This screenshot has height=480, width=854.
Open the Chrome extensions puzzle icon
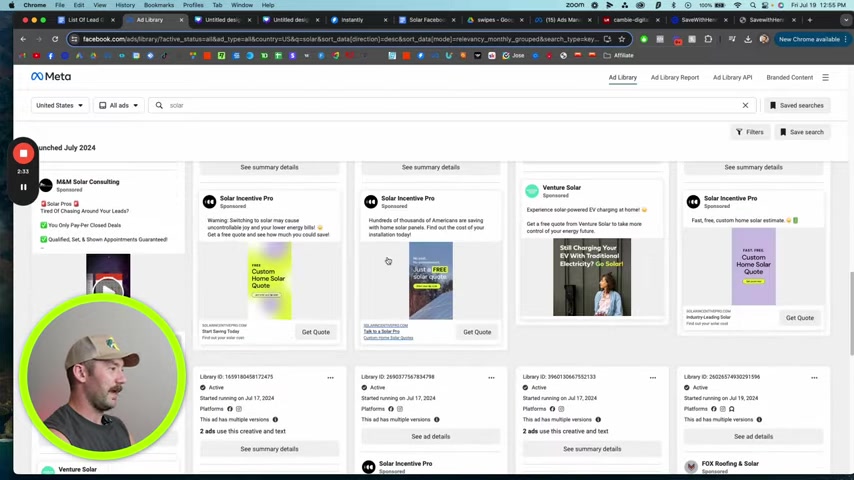708,39
